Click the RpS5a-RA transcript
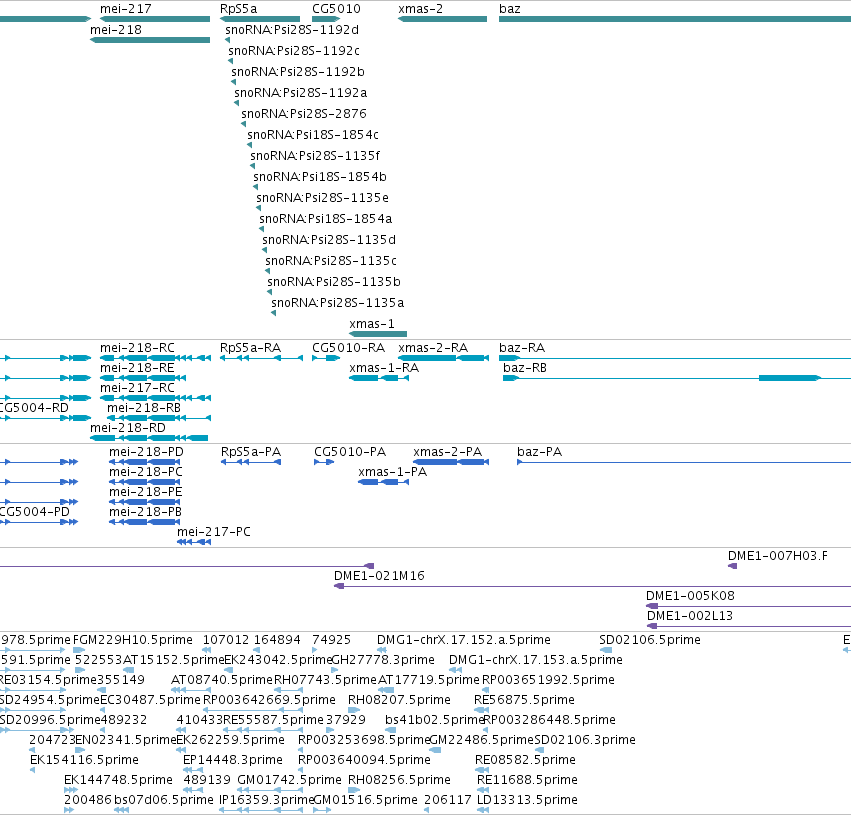 (261, 358)
